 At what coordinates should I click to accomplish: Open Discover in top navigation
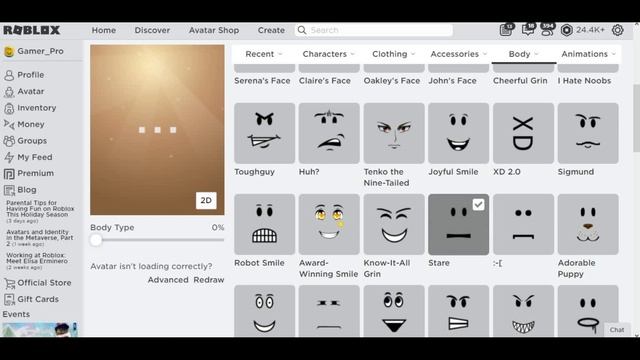152,30
